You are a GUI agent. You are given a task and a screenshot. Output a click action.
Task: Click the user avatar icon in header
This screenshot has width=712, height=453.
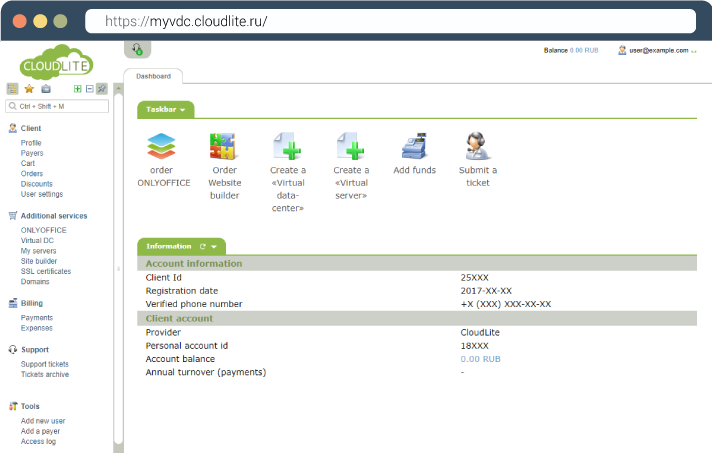[x=622, y=50]
